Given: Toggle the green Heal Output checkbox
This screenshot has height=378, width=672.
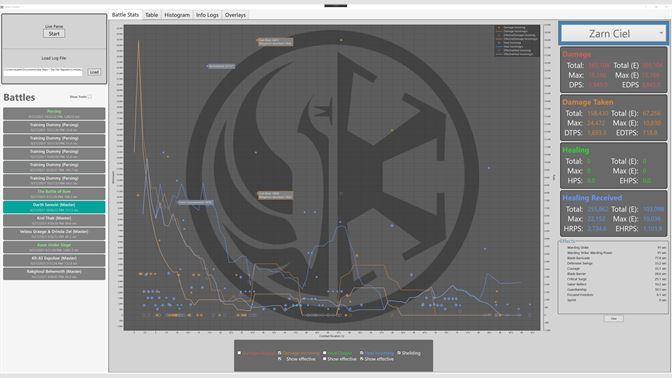Looking at the screenshot, I should pyautogui.click(x=324, y=353).
